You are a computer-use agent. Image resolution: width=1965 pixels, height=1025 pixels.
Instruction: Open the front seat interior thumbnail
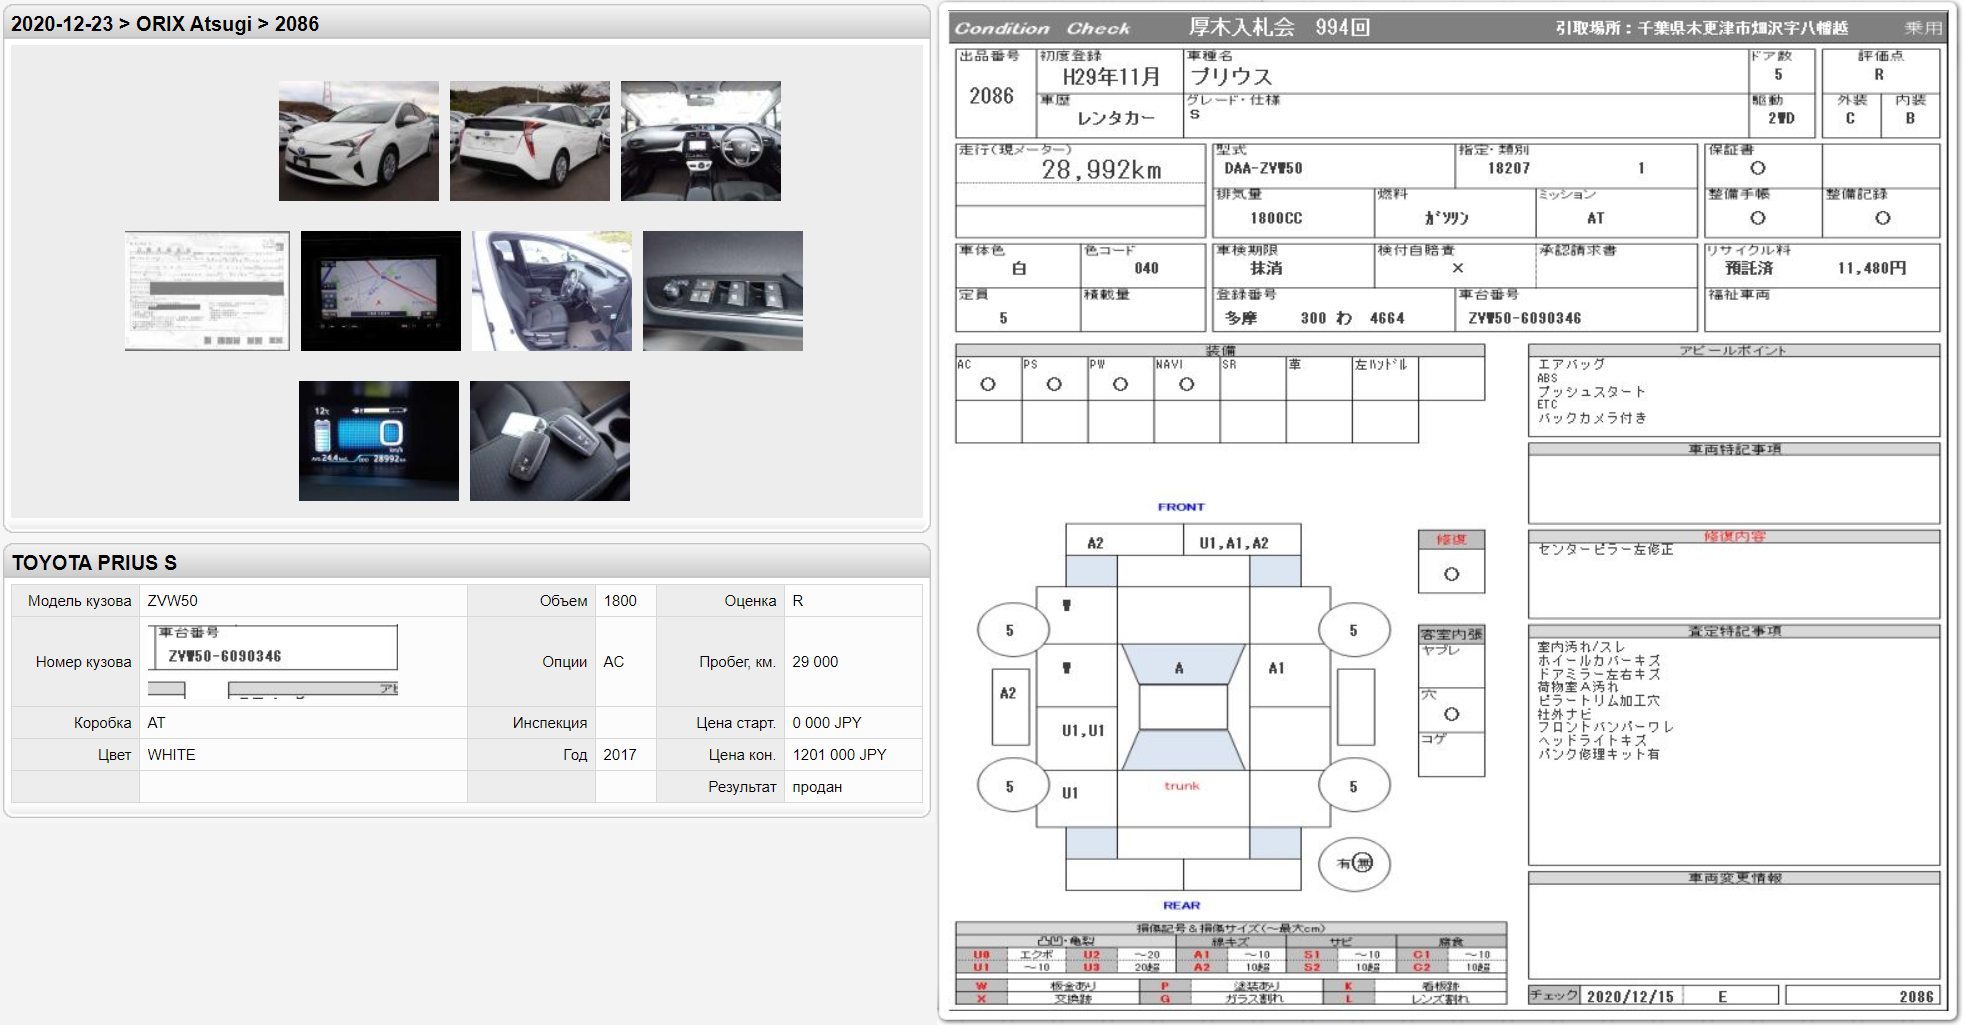tap(551, 291)
